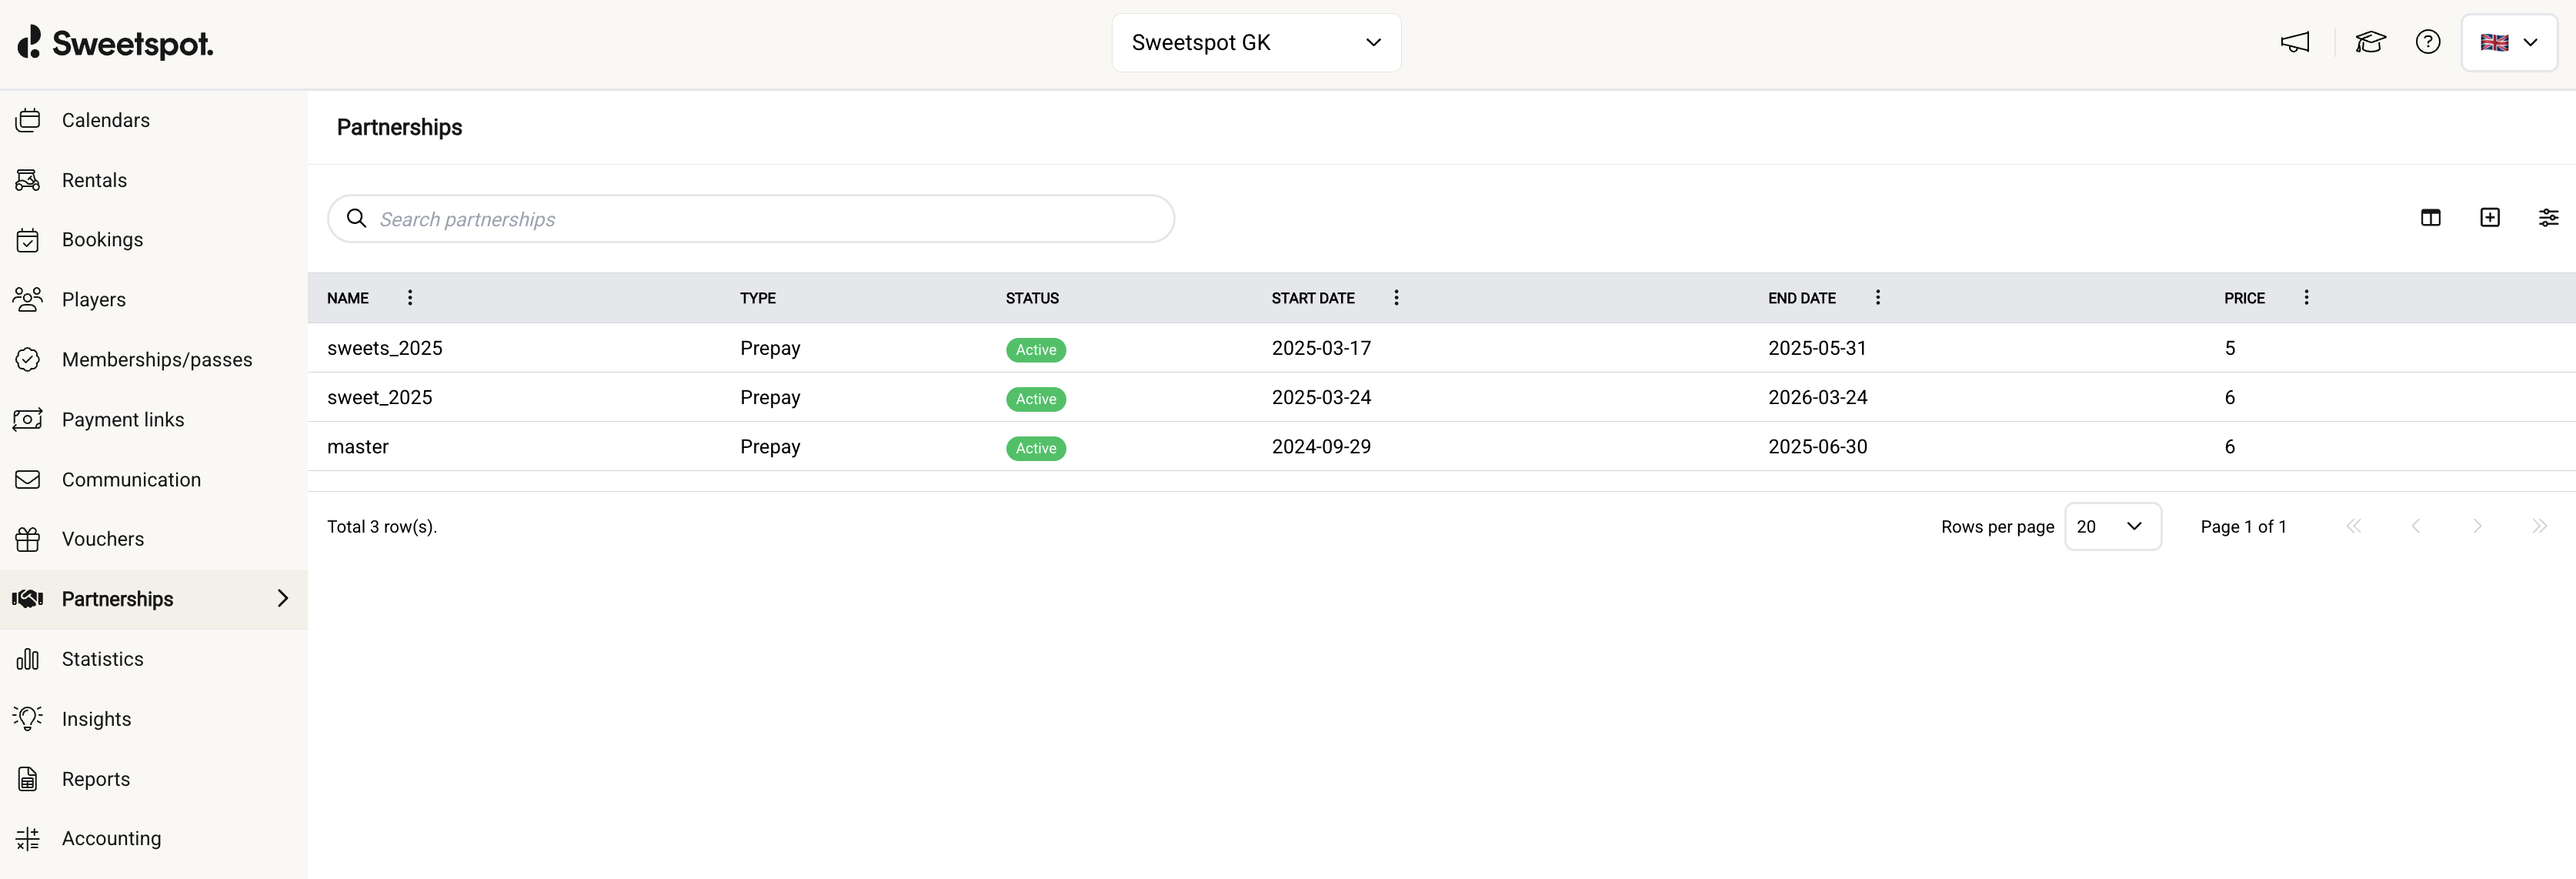2576x879 pixels.
Task: Open the announcements megaphone icon
Action: (x=2295, y=42)
